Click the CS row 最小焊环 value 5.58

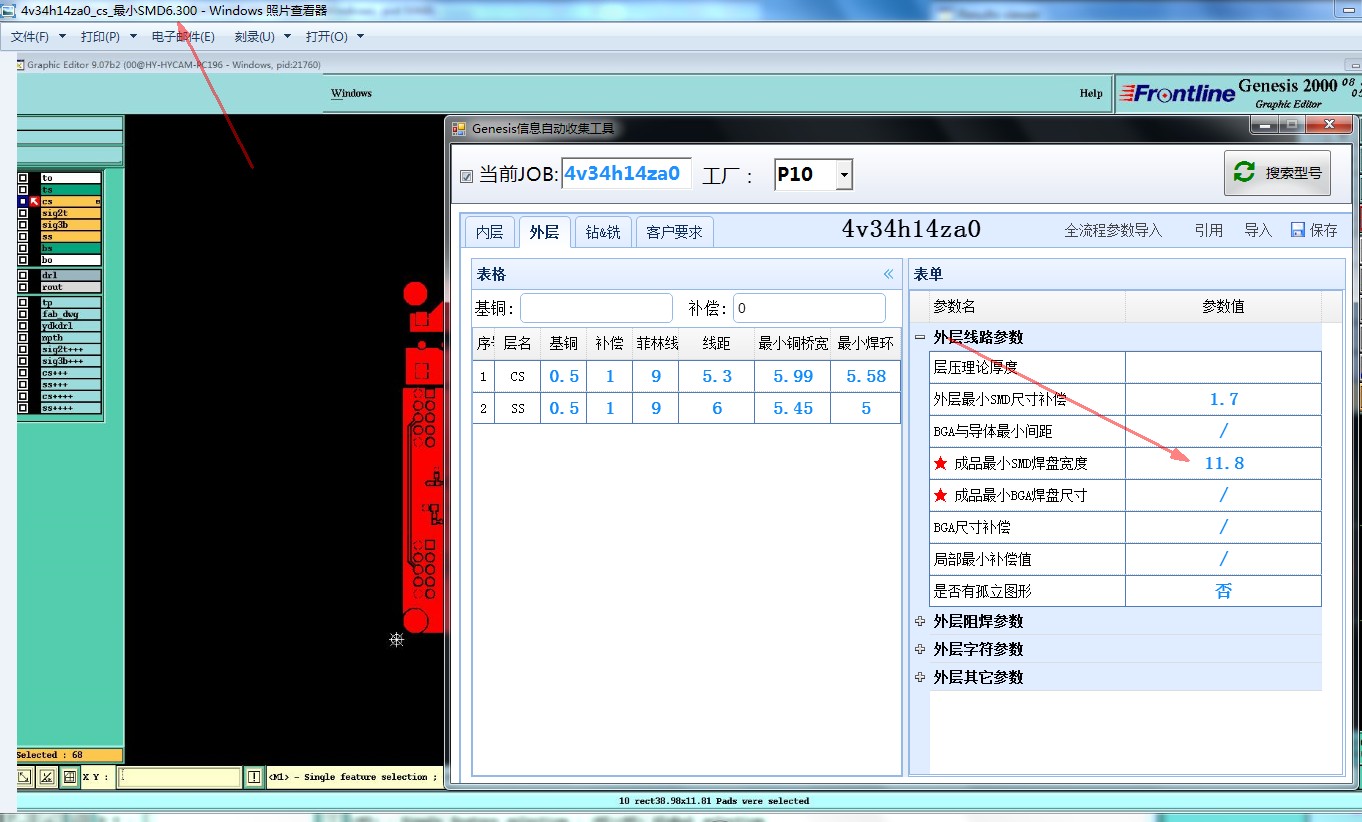coord(866,376)
